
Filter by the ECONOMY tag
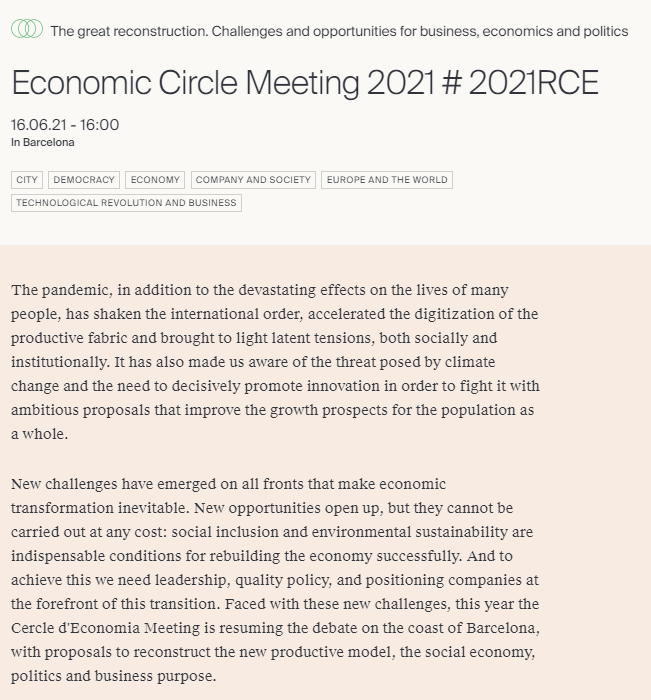point(155,180)
